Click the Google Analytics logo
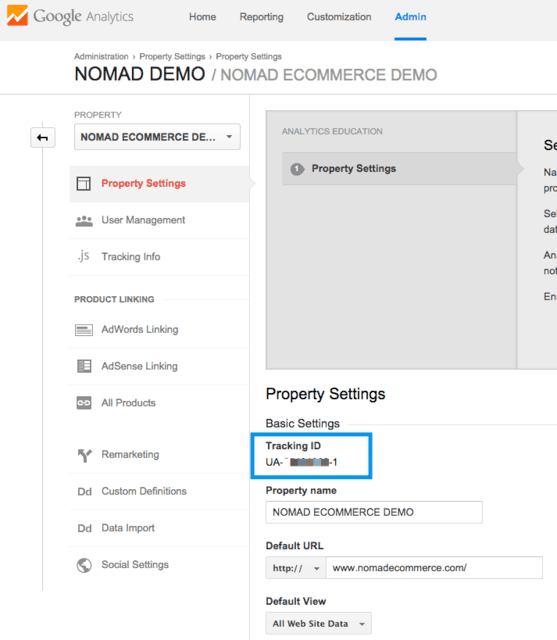The width and height of the screenshot is (557, 640). point(70,16)
